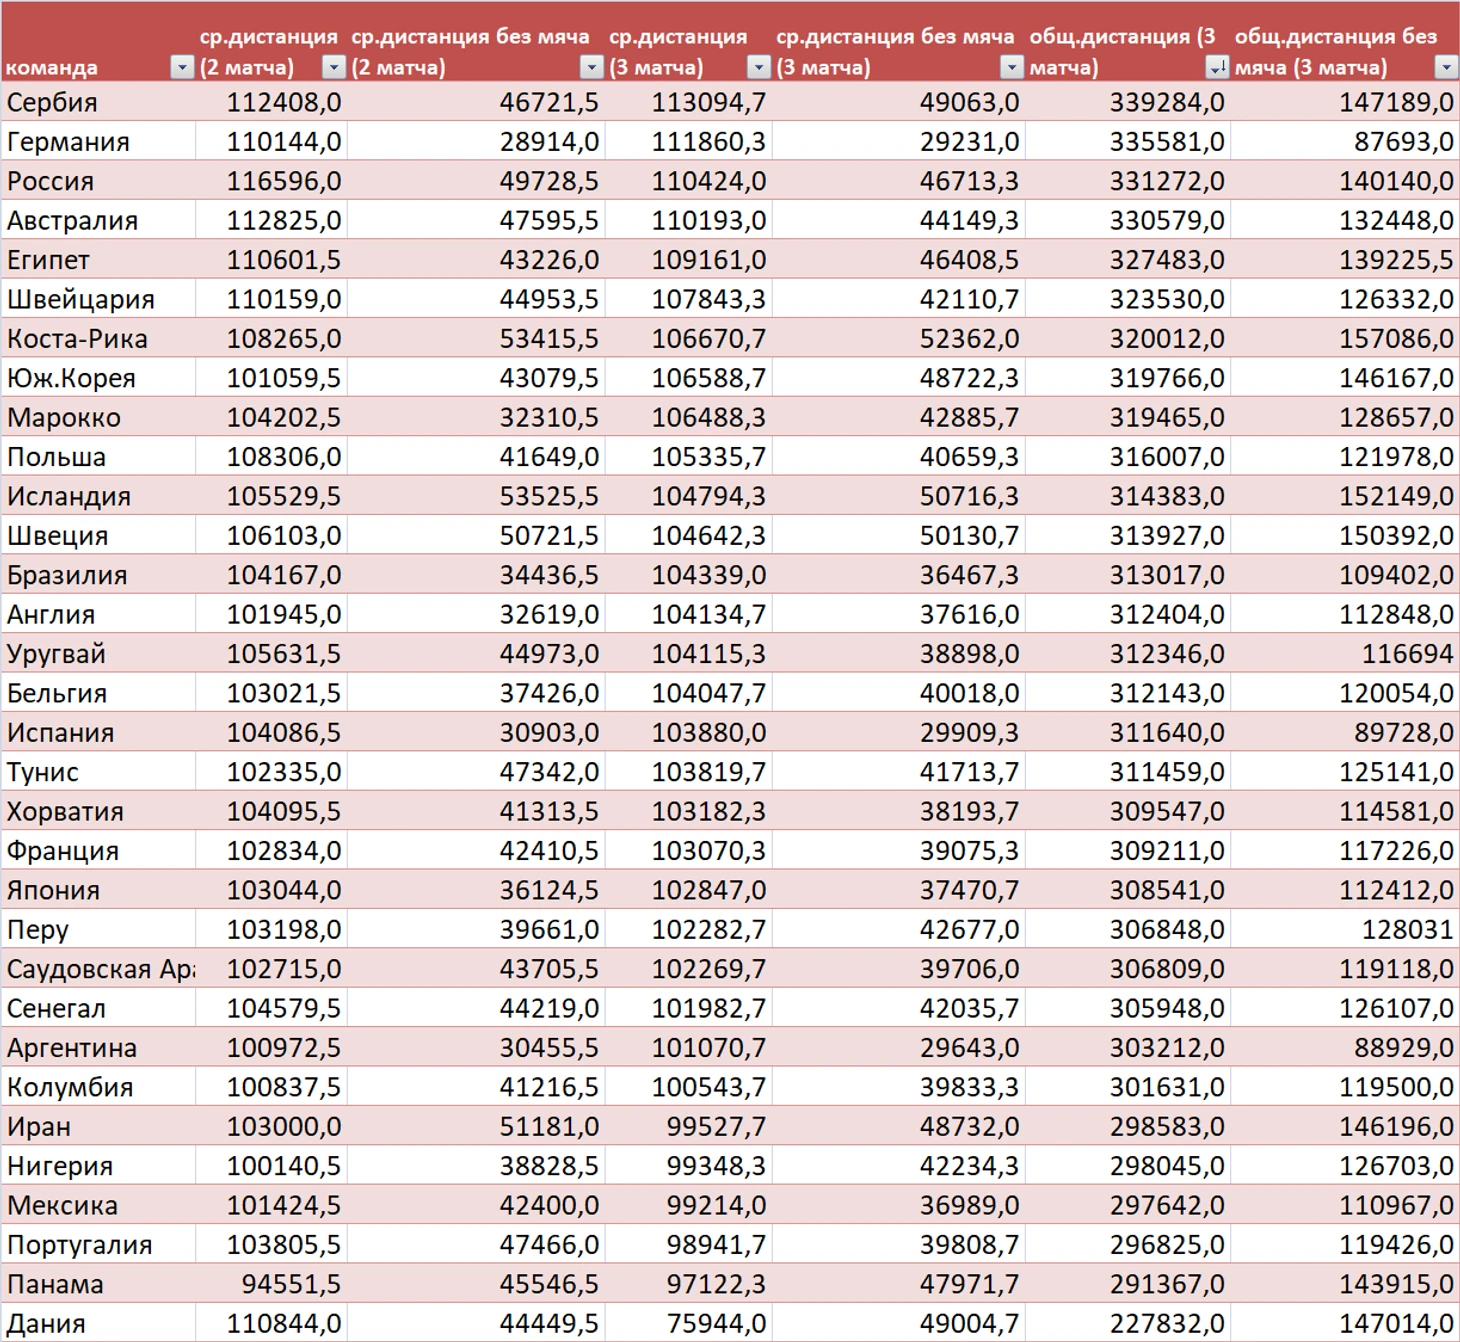Open filter for общ.дистанция без мяча (3 матча)

click(1445, 67)
